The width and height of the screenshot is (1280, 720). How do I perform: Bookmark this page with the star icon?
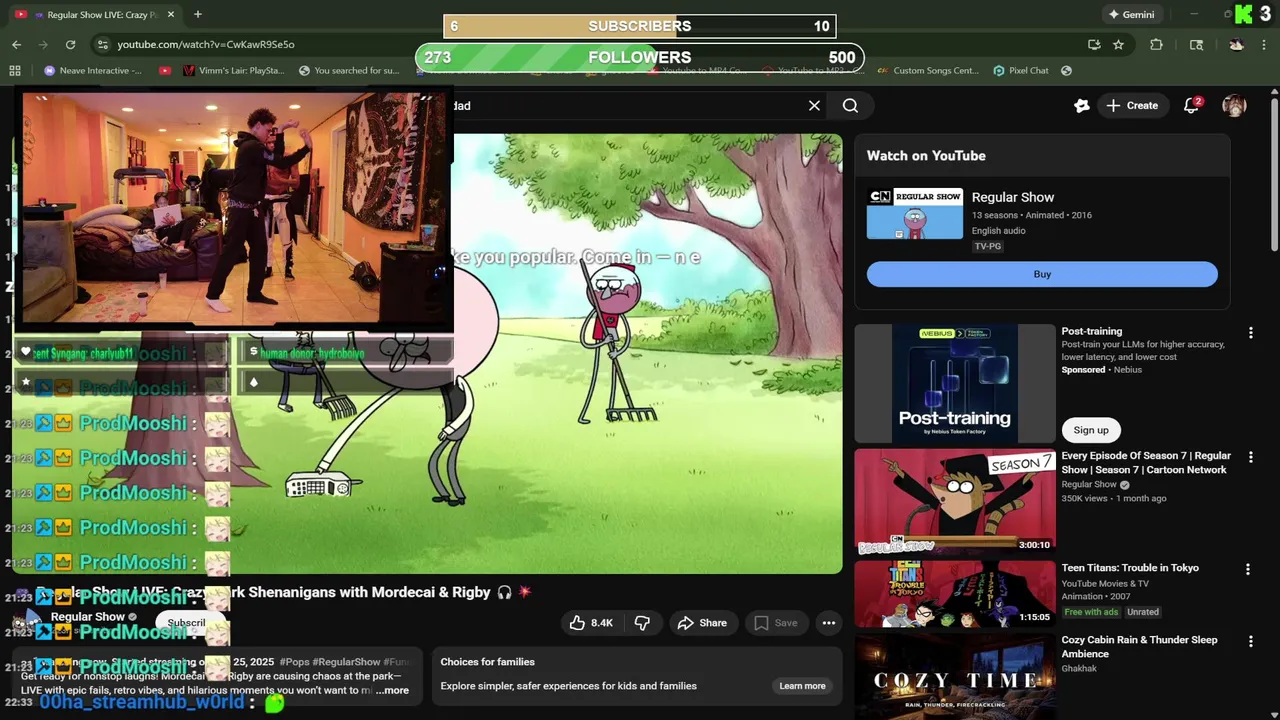pos(1118,44)
